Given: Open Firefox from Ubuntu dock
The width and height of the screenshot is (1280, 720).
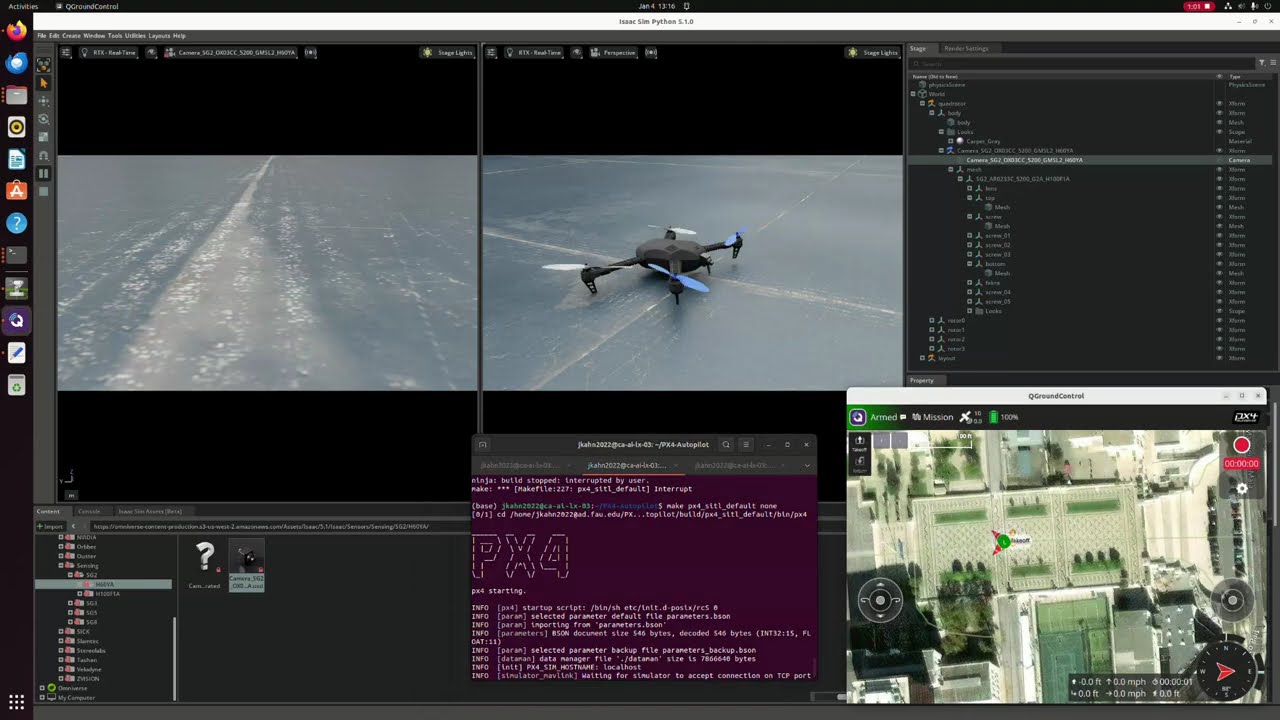Looking at the screenshot, I should 16,31.
